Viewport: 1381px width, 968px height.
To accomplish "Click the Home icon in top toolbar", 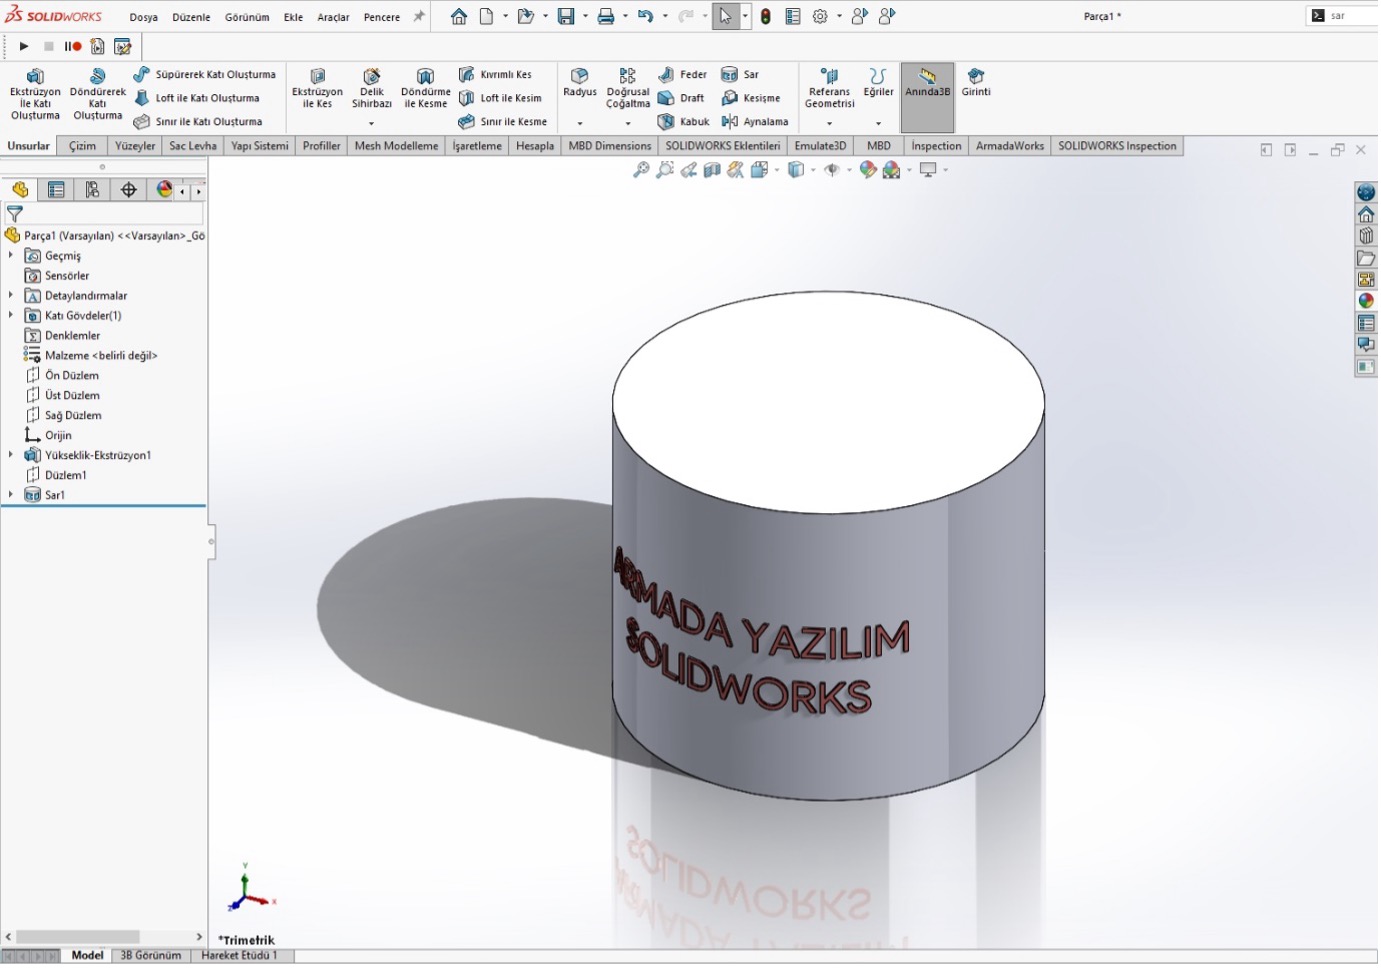I will [458, 17].
